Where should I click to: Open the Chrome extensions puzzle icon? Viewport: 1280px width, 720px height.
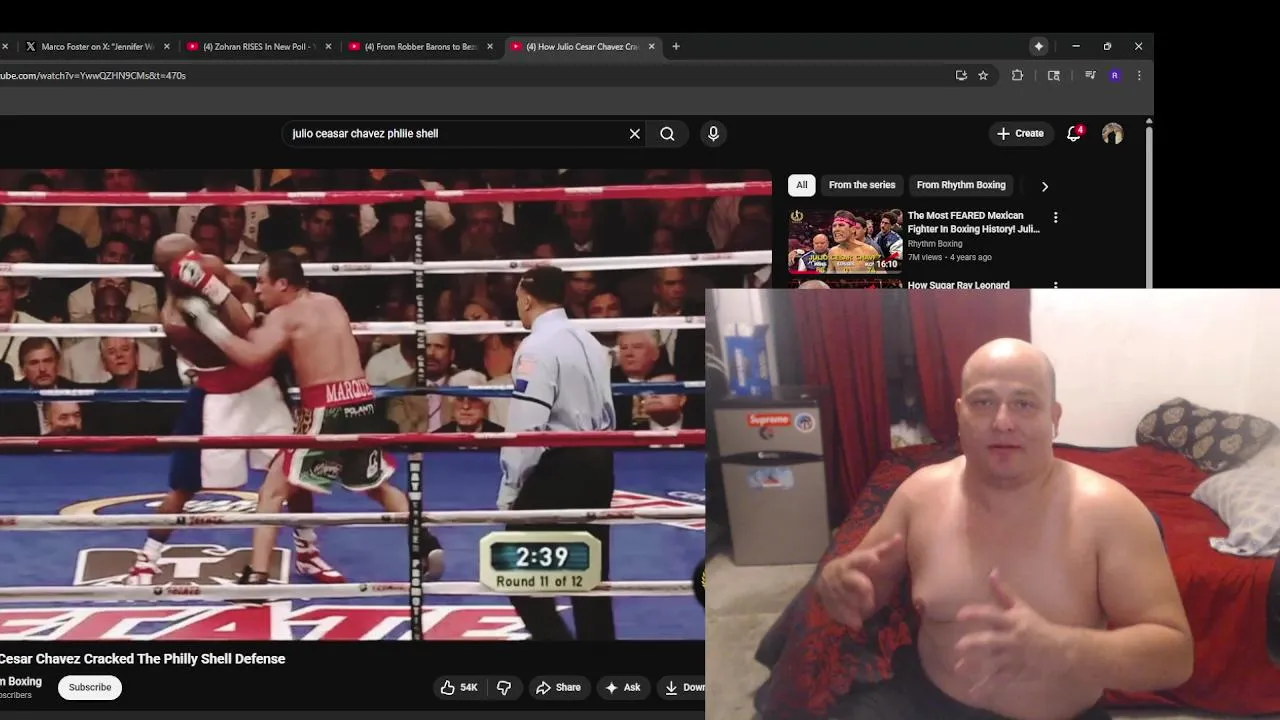[1017, 75]
